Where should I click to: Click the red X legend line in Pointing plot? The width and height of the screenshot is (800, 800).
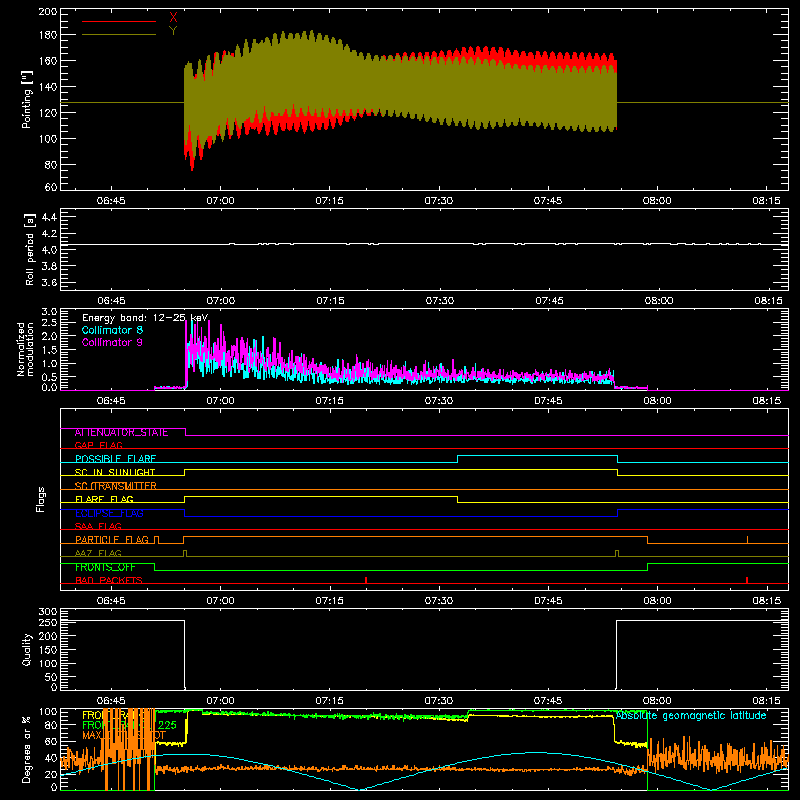pos(118,21)
